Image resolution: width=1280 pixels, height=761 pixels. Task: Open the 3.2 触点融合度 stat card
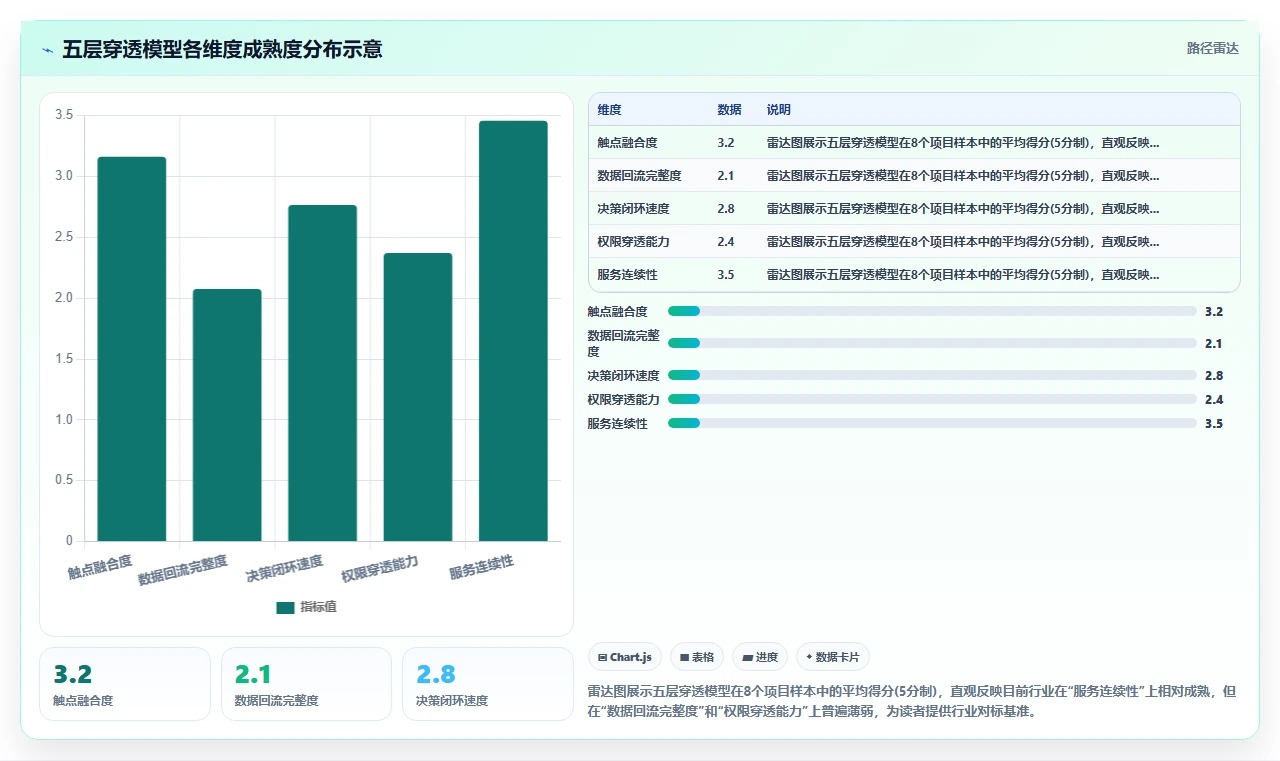point(125,684)
